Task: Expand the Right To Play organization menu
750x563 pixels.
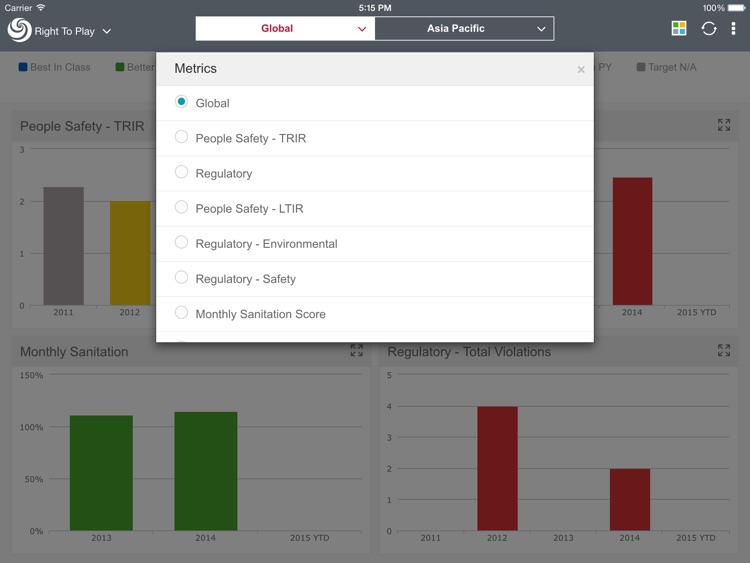Action: pos(106,31)
